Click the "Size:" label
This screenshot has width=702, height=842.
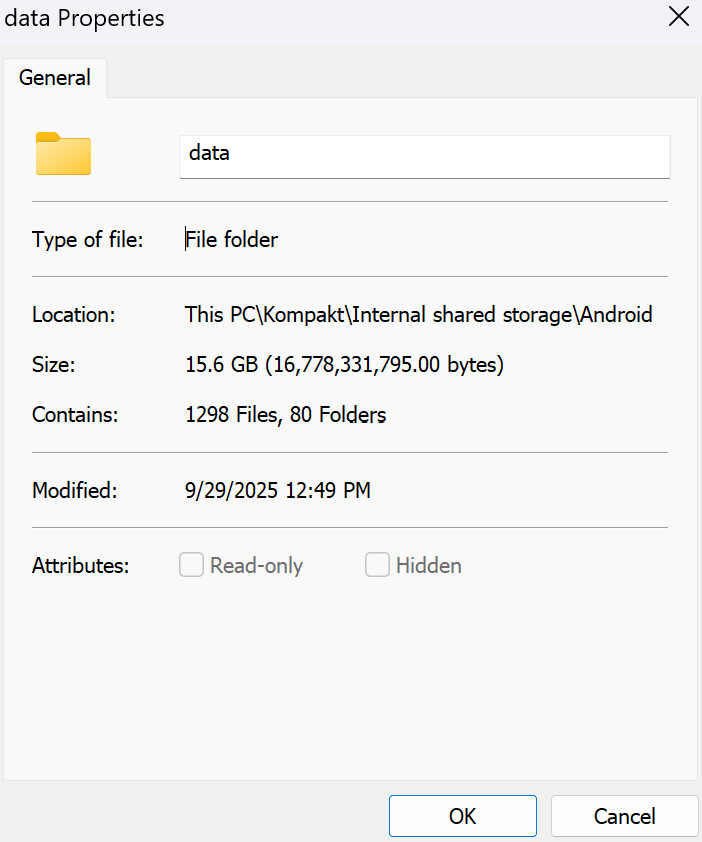(54, 365)
